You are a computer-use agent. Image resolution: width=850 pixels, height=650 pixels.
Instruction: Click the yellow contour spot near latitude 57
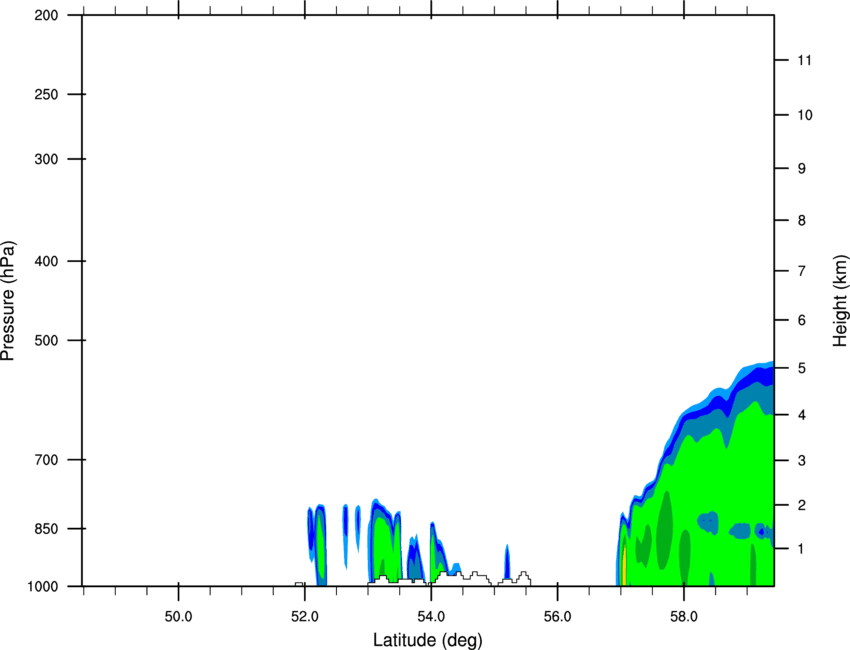click(624, 567)
